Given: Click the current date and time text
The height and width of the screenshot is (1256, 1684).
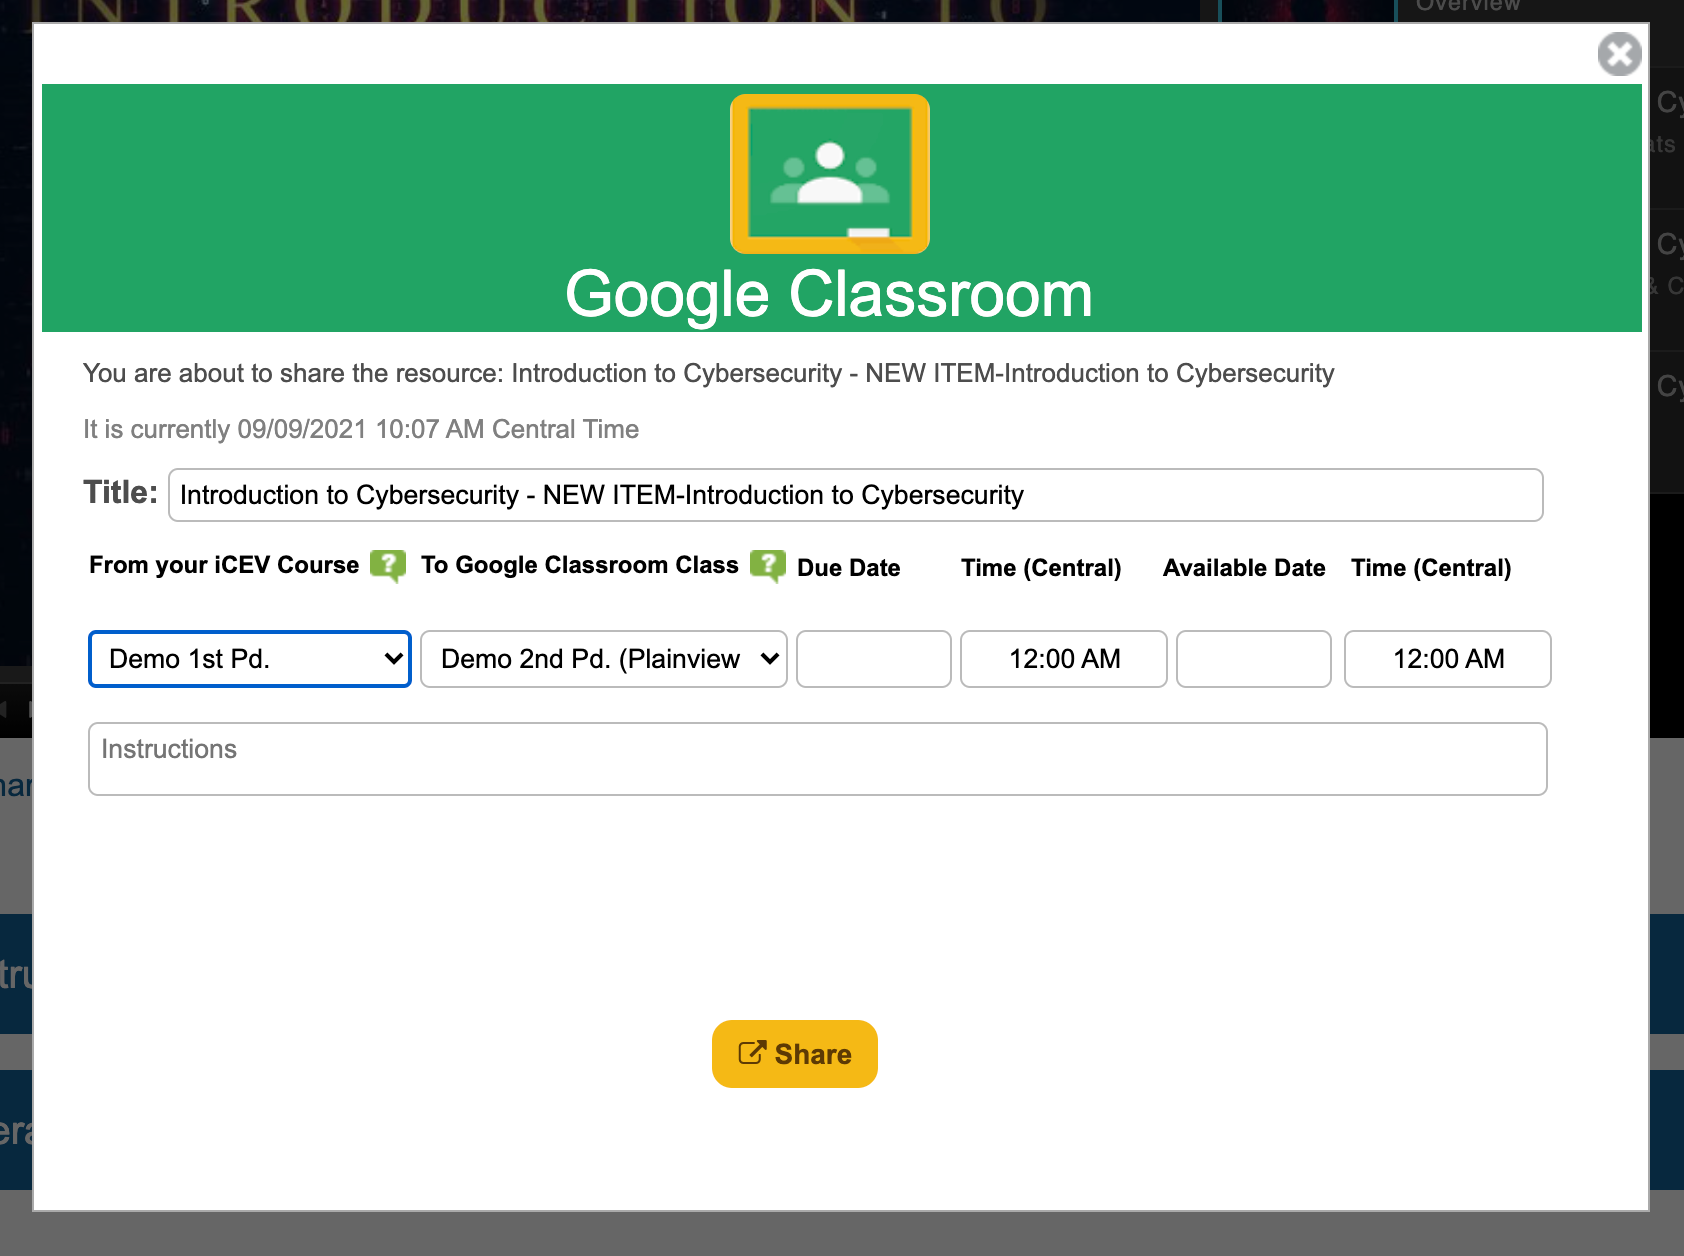Looking at the screenshot, I should tap(361, 429).
